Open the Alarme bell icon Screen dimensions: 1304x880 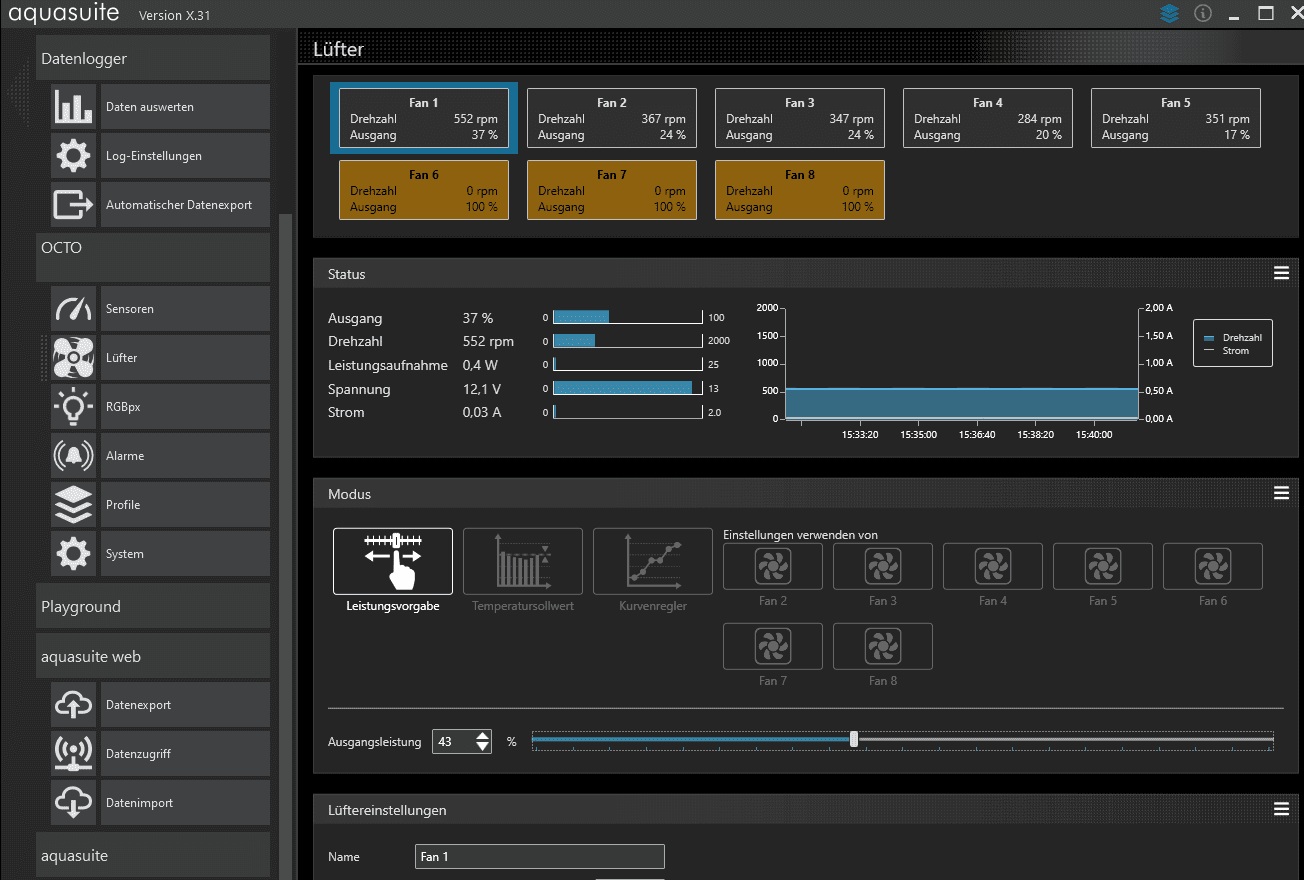point(73,456)
